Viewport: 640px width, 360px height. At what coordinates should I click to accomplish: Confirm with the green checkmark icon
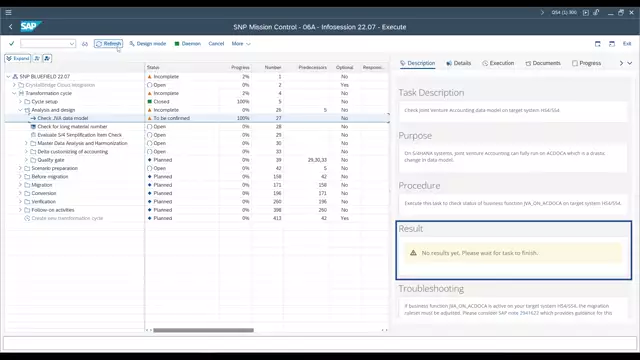click(11, 43)
